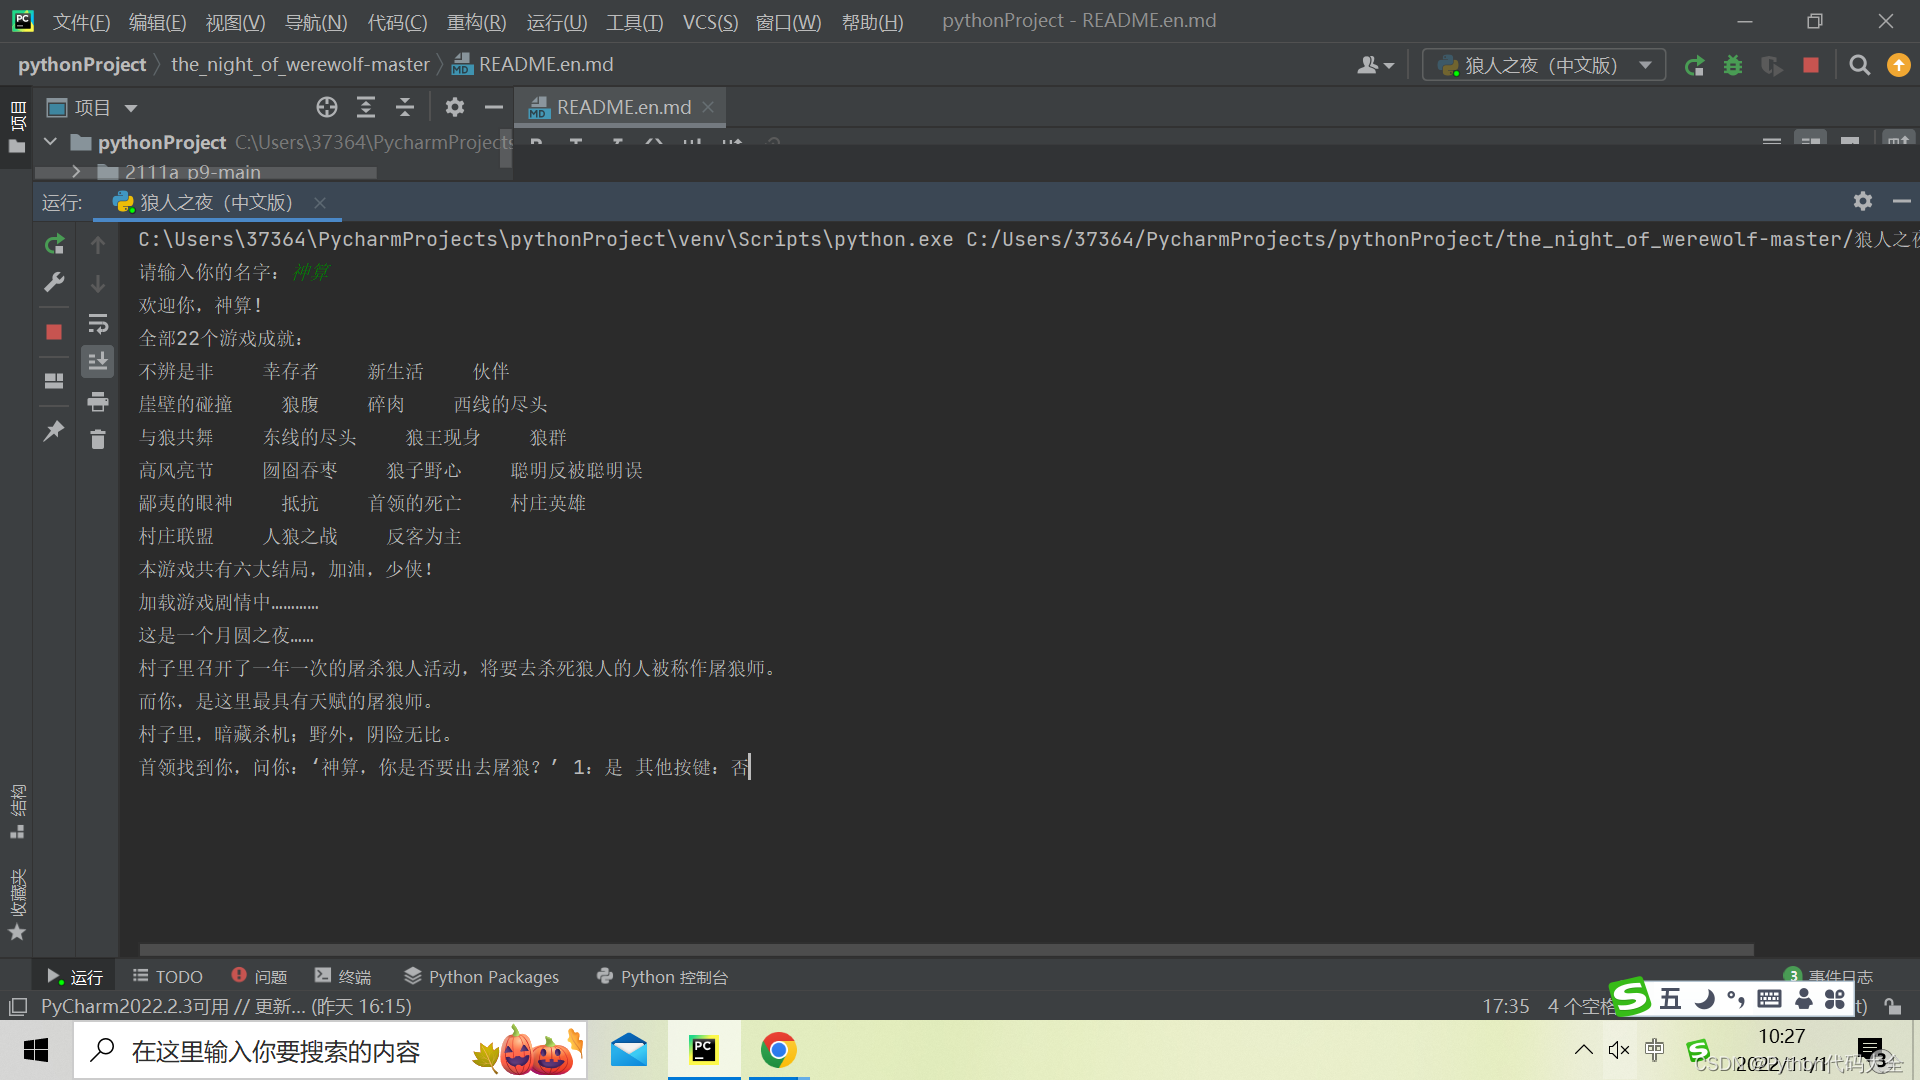The width and height of the screenshot is (1920, 1084).
Task: Toggle soft-wrap in console output
Action: (x=98, y=324)
